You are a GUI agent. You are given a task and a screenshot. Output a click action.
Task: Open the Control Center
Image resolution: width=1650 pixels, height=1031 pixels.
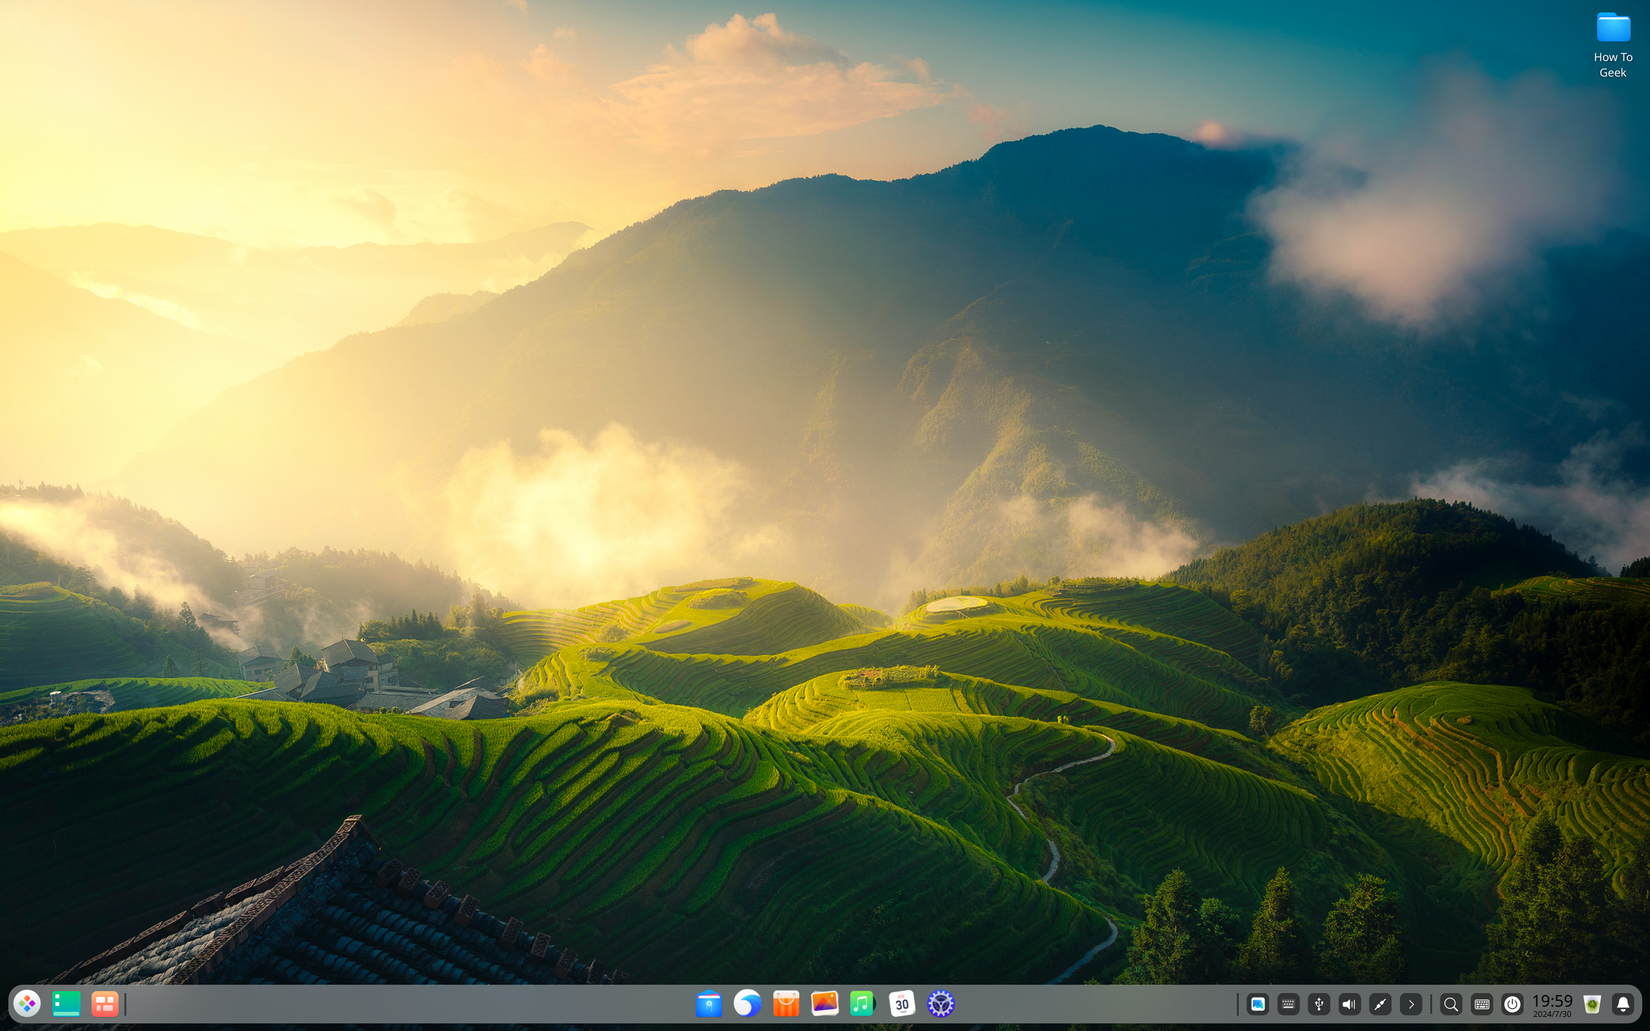click(x=940, y=1004)
